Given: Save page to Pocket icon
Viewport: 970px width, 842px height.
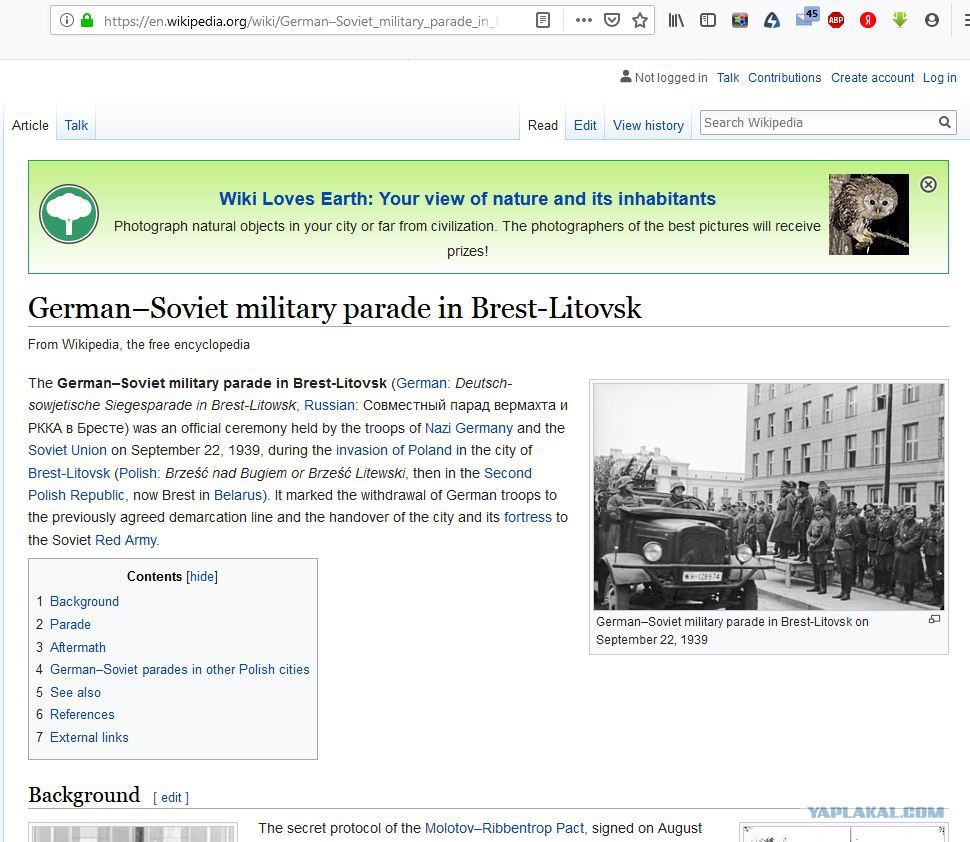Looking at the screenshot, I should tap(612, 20).
